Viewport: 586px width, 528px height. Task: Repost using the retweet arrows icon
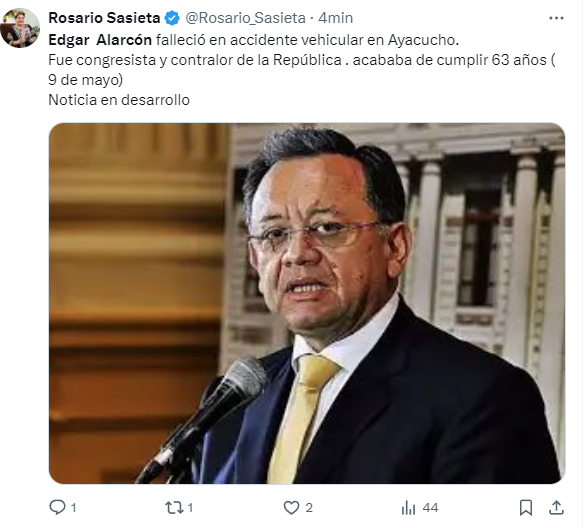(x=174, y=507)
